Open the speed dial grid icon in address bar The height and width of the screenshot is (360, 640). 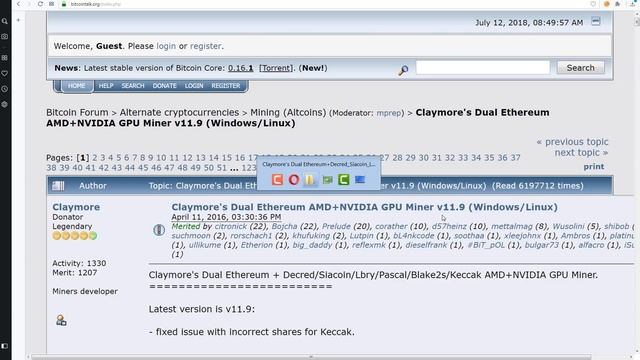pos(51,4)
